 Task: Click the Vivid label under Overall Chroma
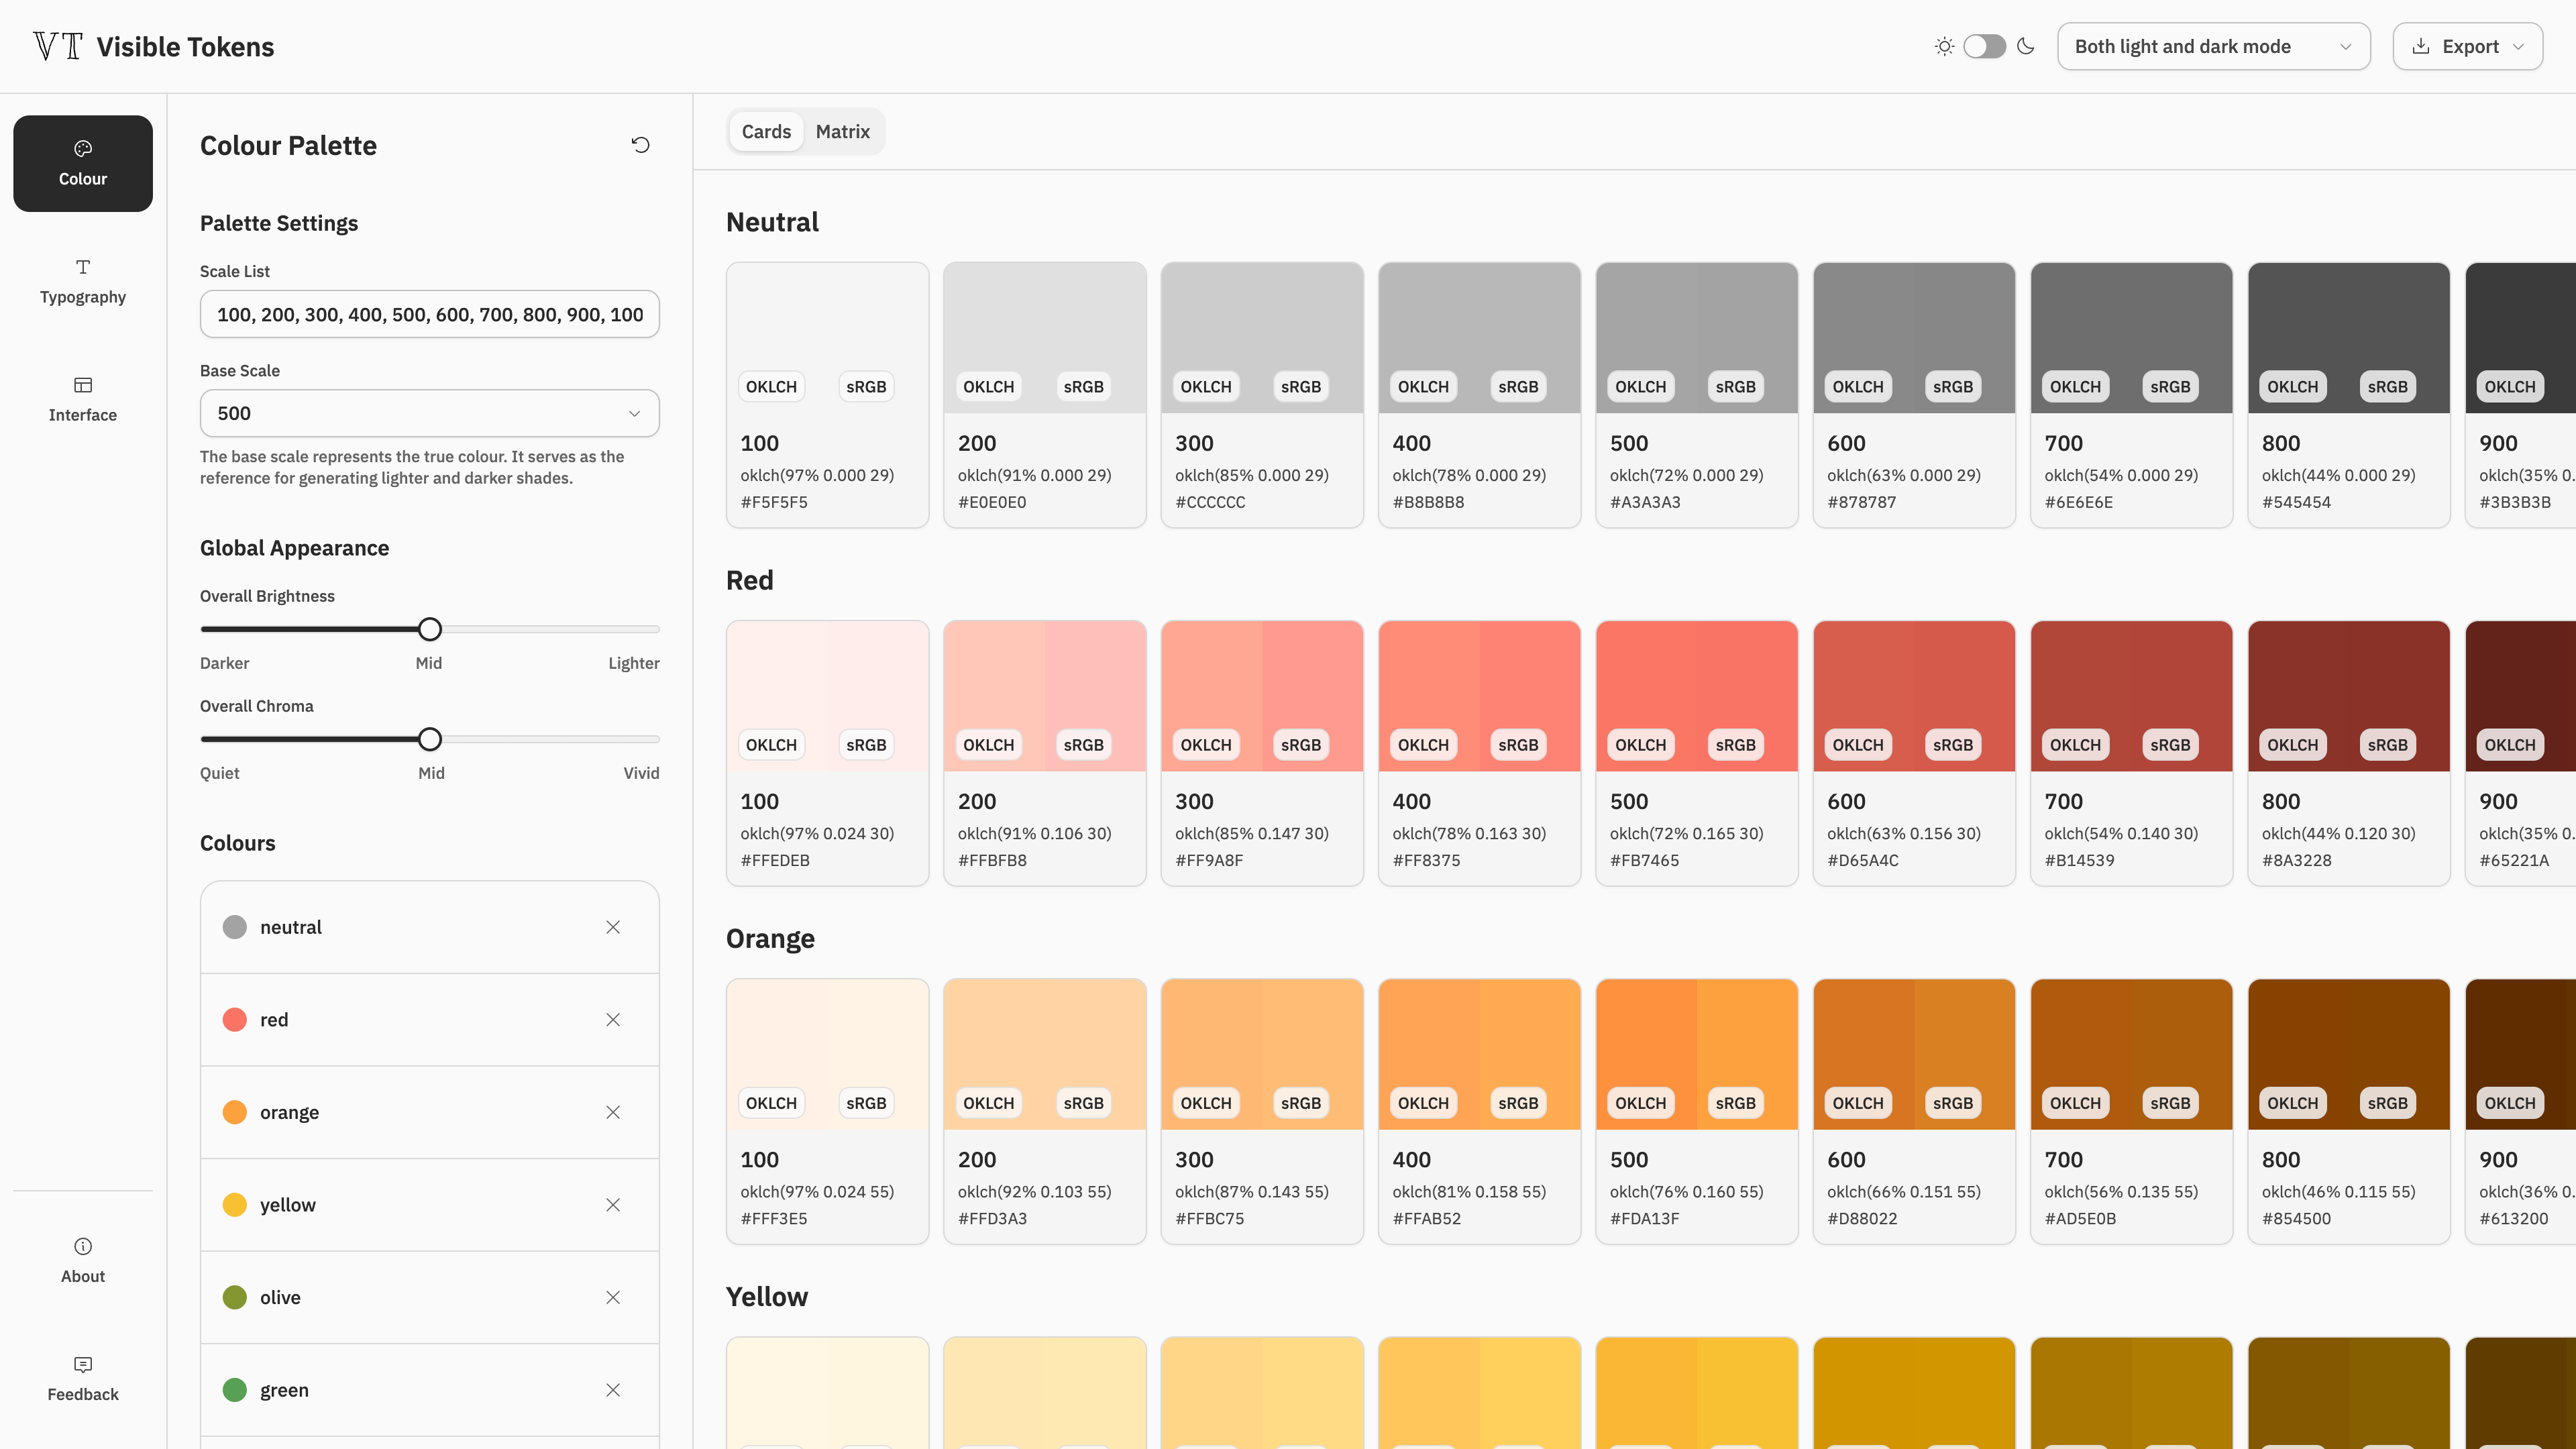pos(641,773)
